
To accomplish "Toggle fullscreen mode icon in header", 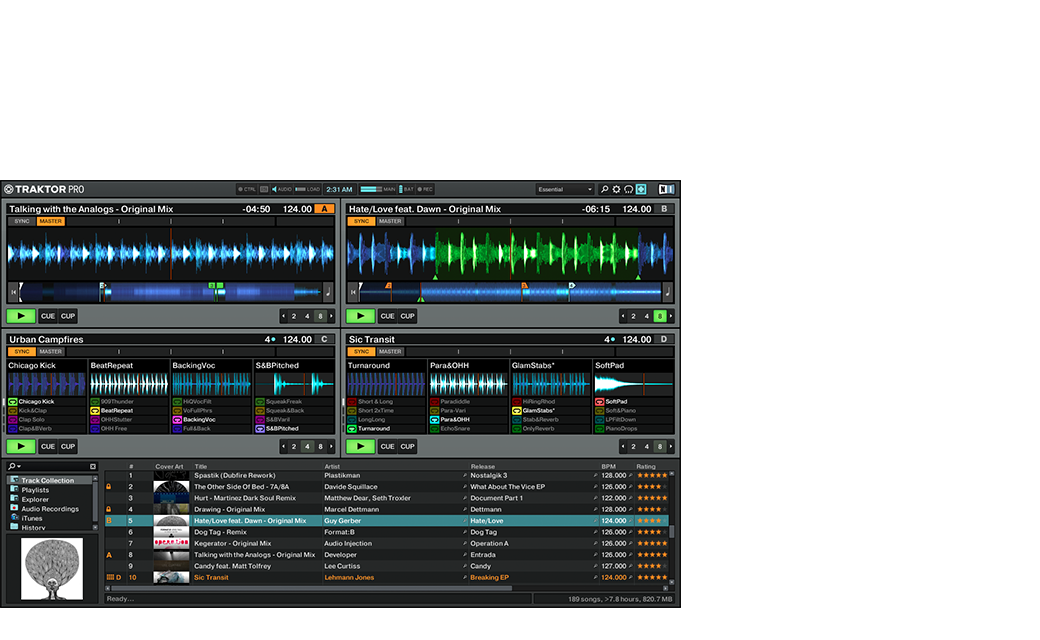I will click(x=641, y=190).
